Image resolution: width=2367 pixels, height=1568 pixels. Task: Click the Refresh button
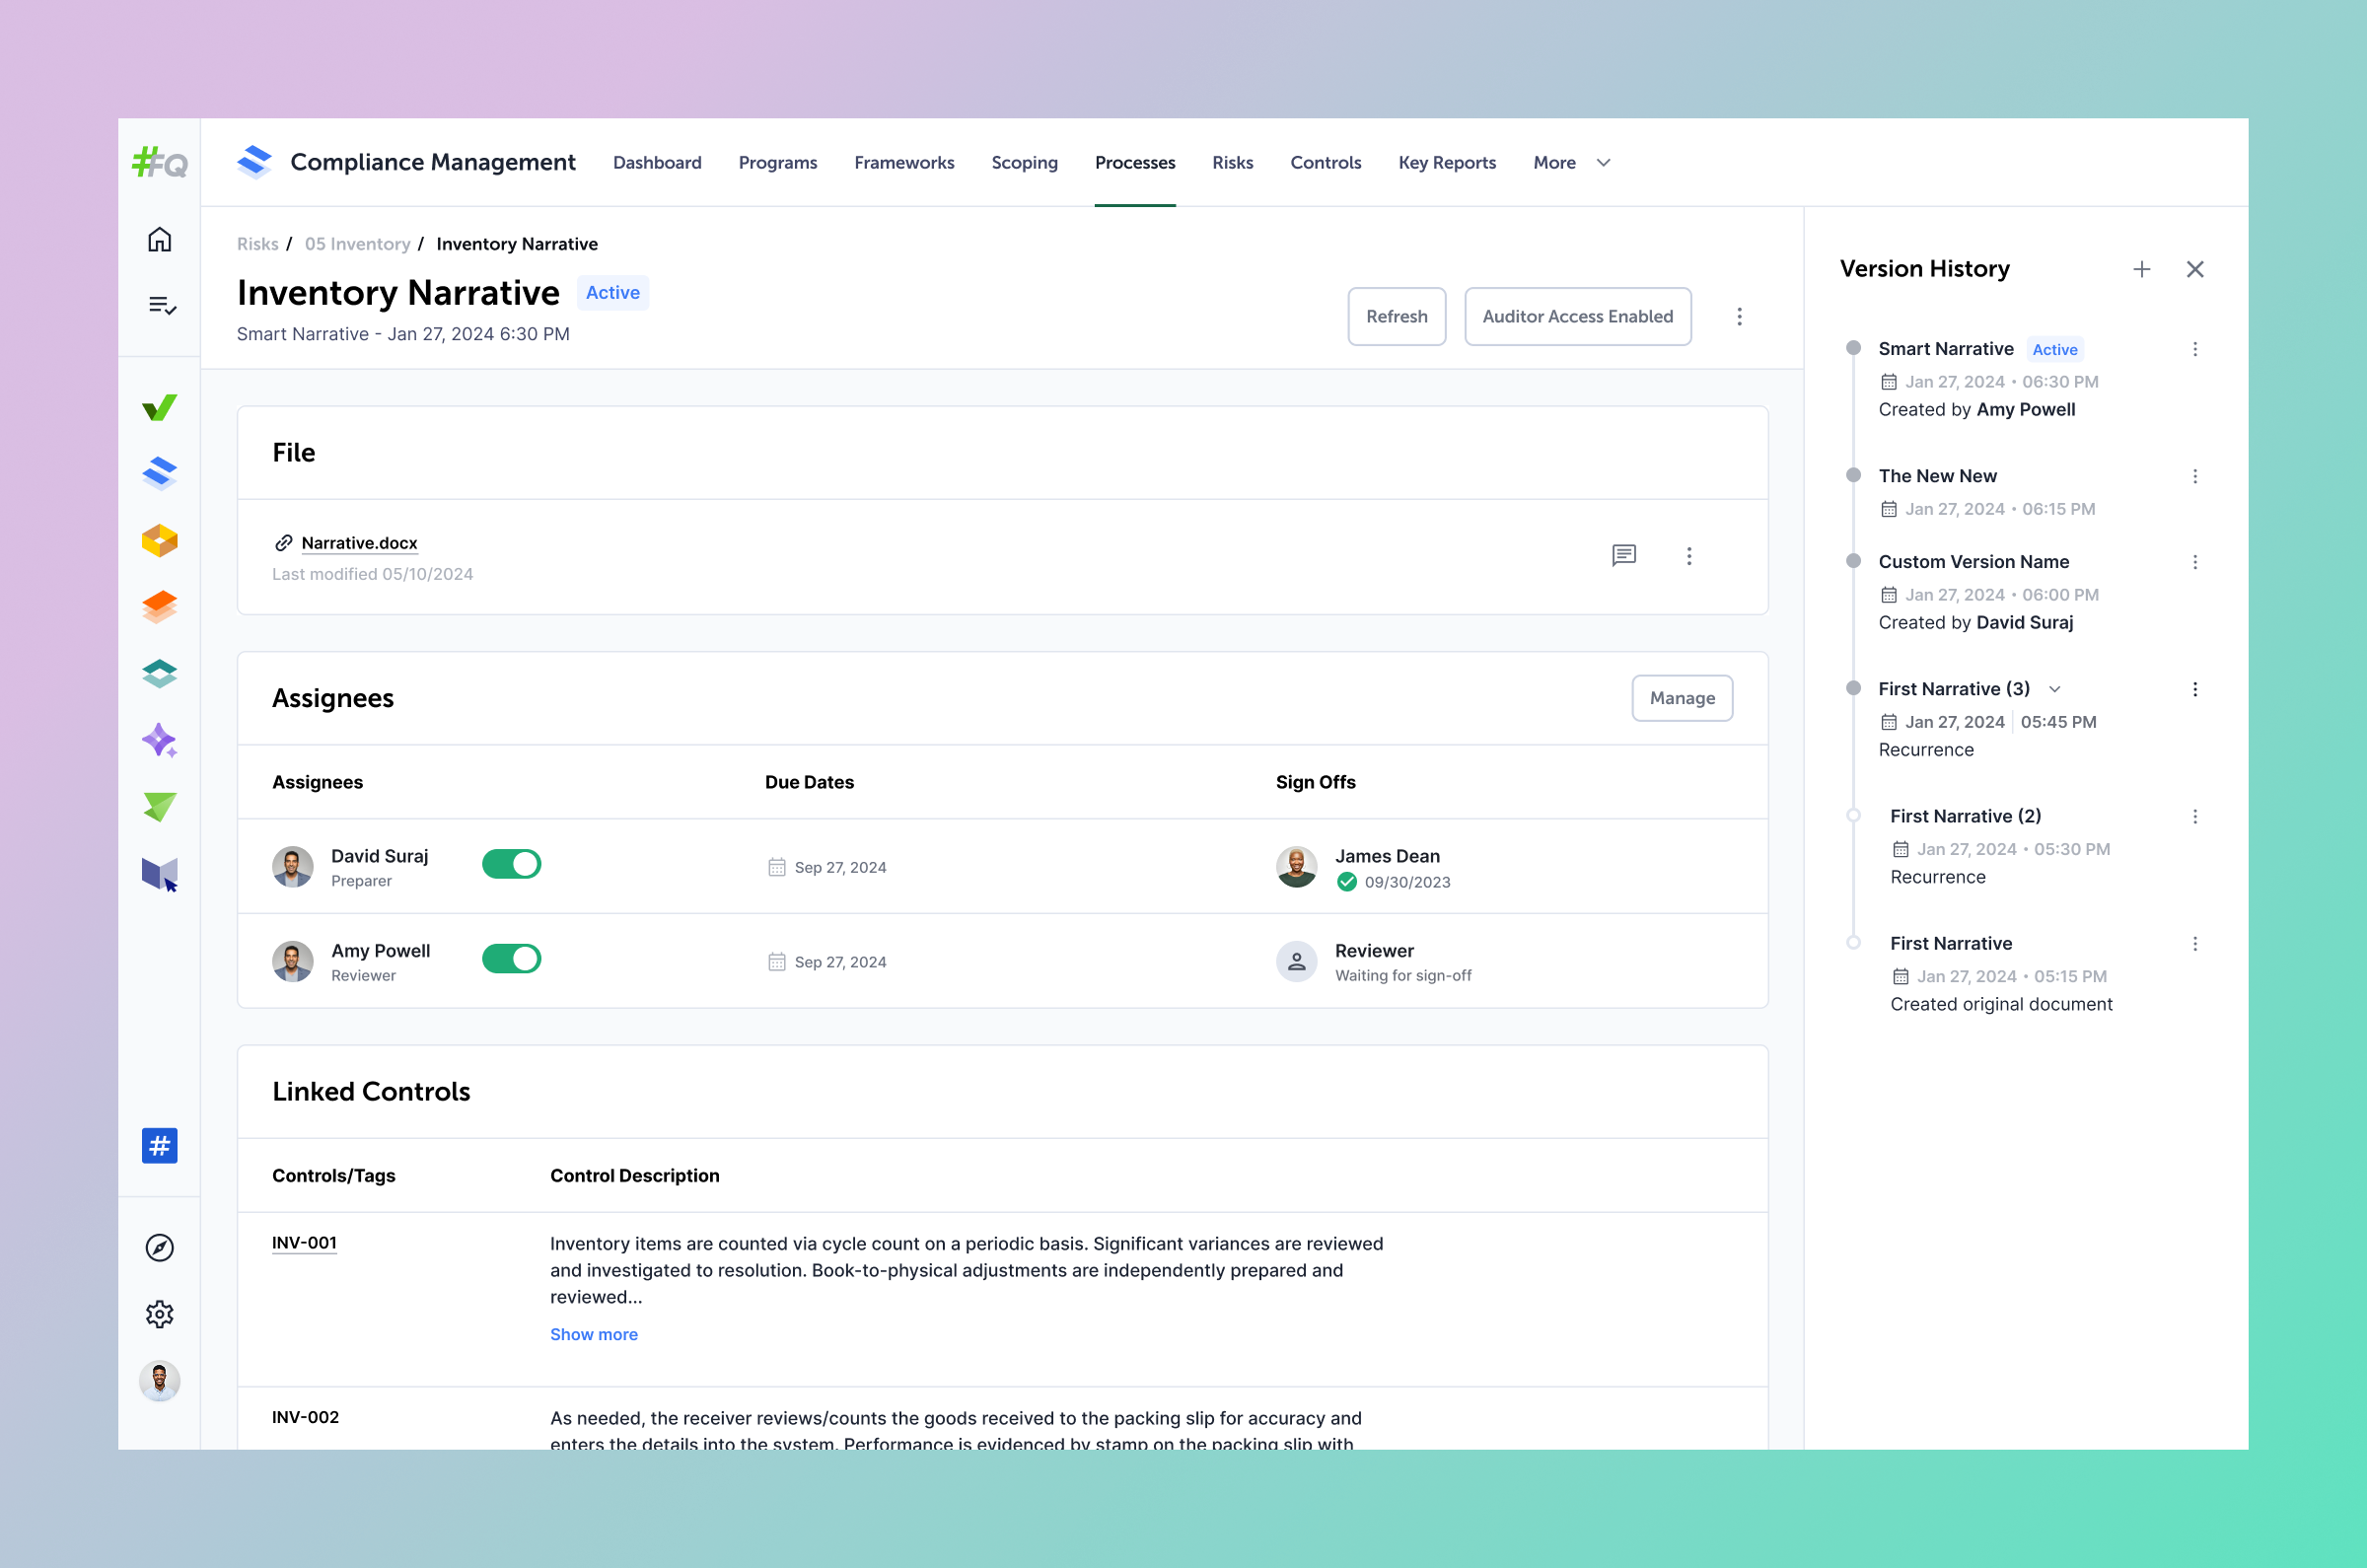1396,316
